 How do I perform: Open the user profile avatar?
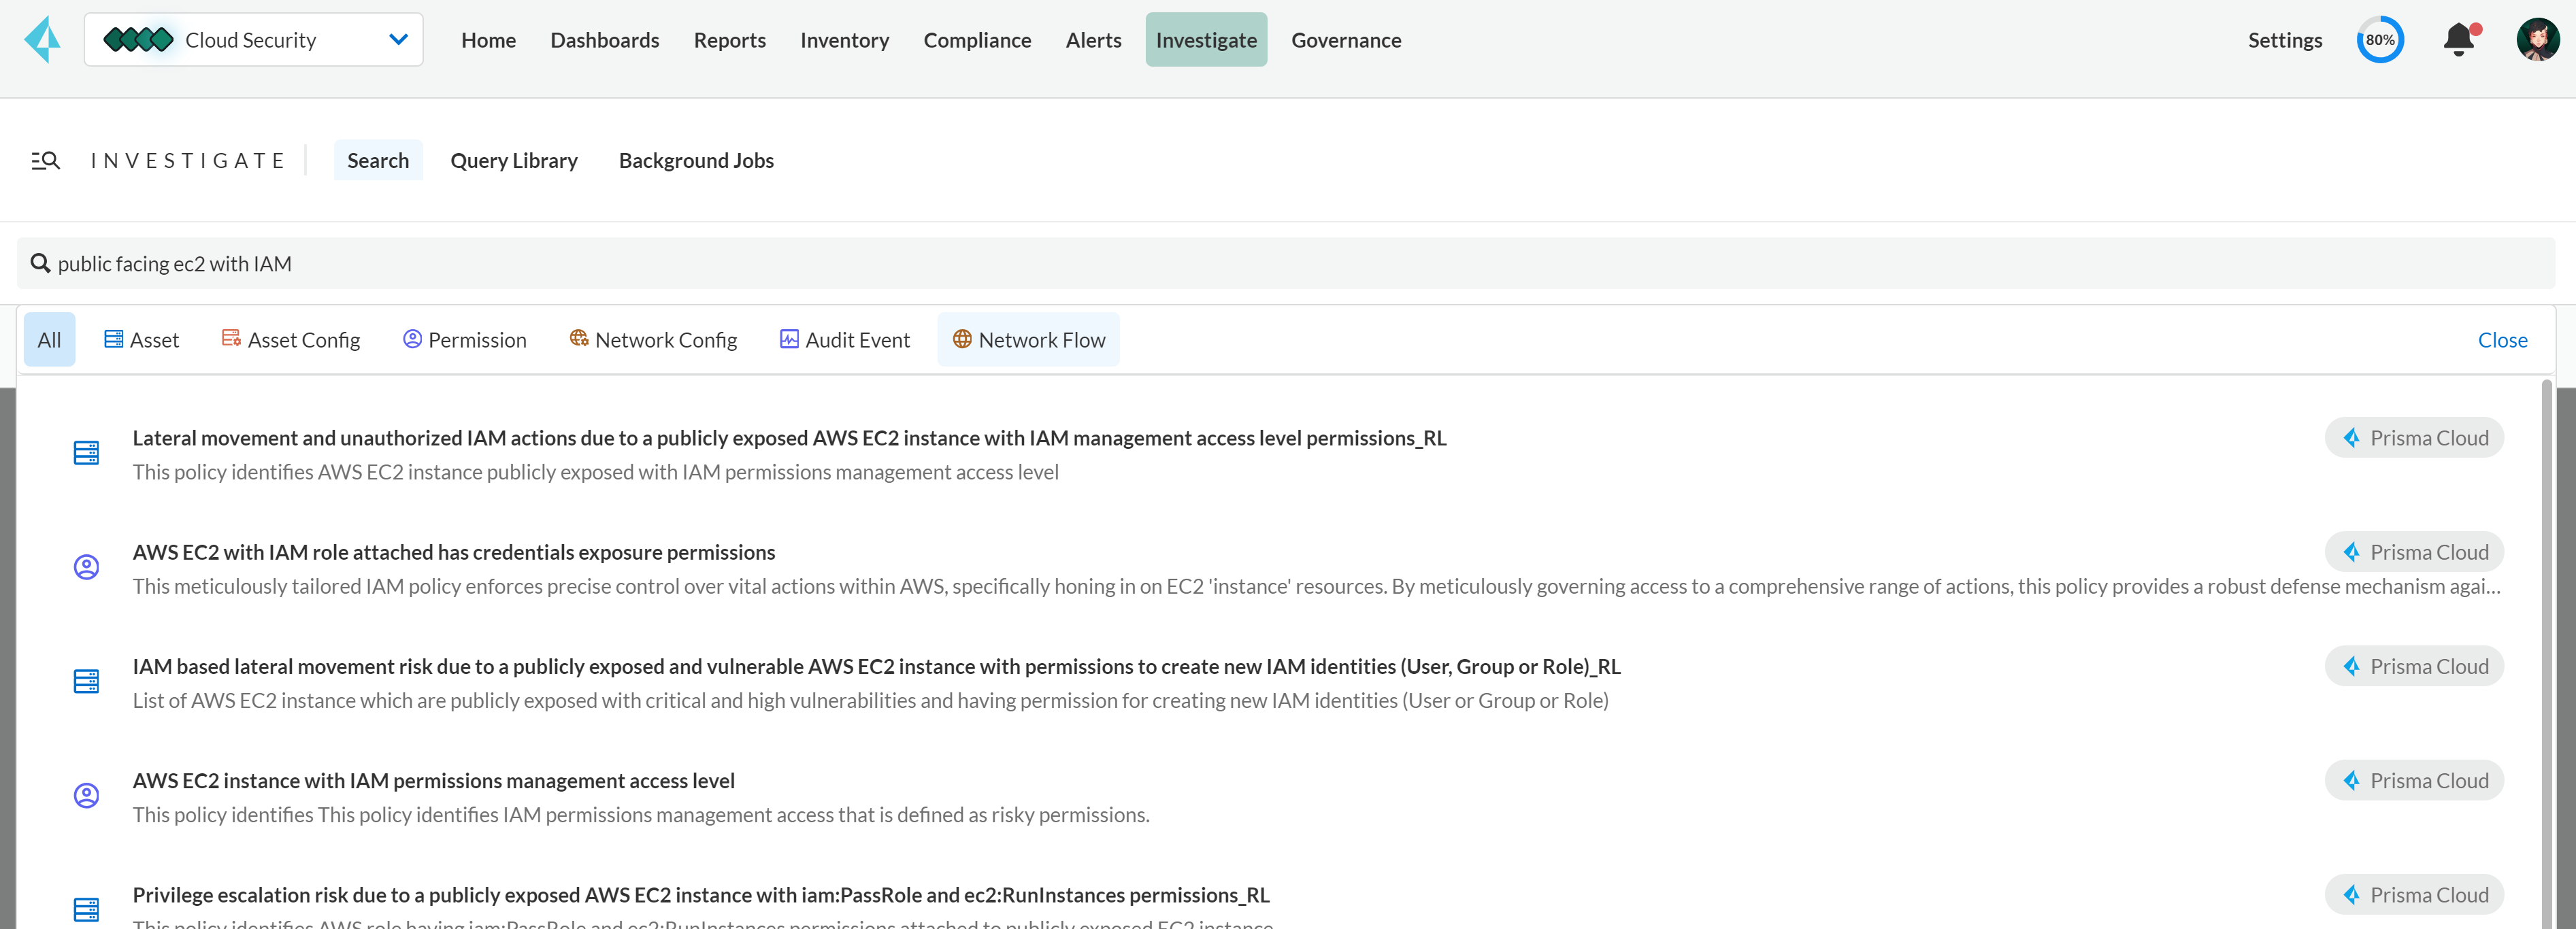point(2537,40)
